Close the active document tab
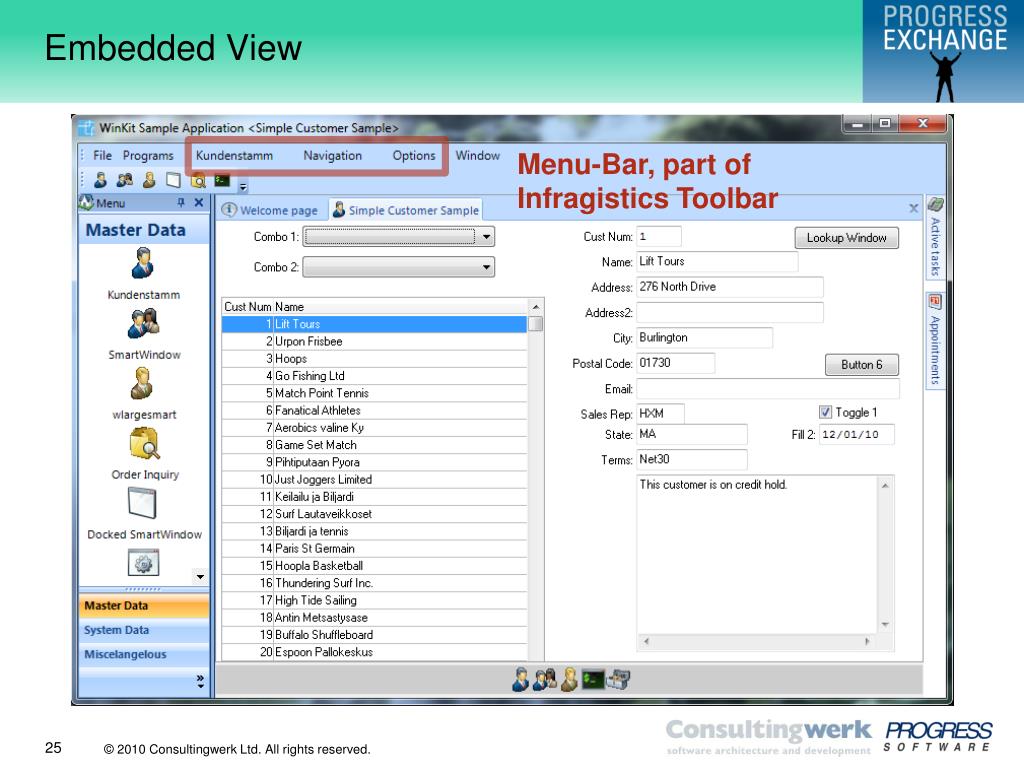 914,208
